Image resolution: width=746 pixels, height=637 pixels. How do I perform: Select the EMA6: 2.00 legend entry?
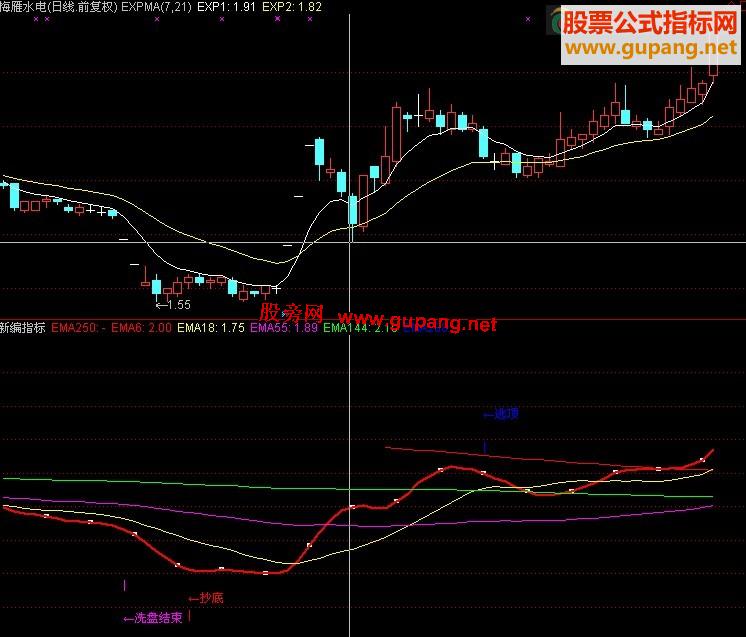[141, 327]
